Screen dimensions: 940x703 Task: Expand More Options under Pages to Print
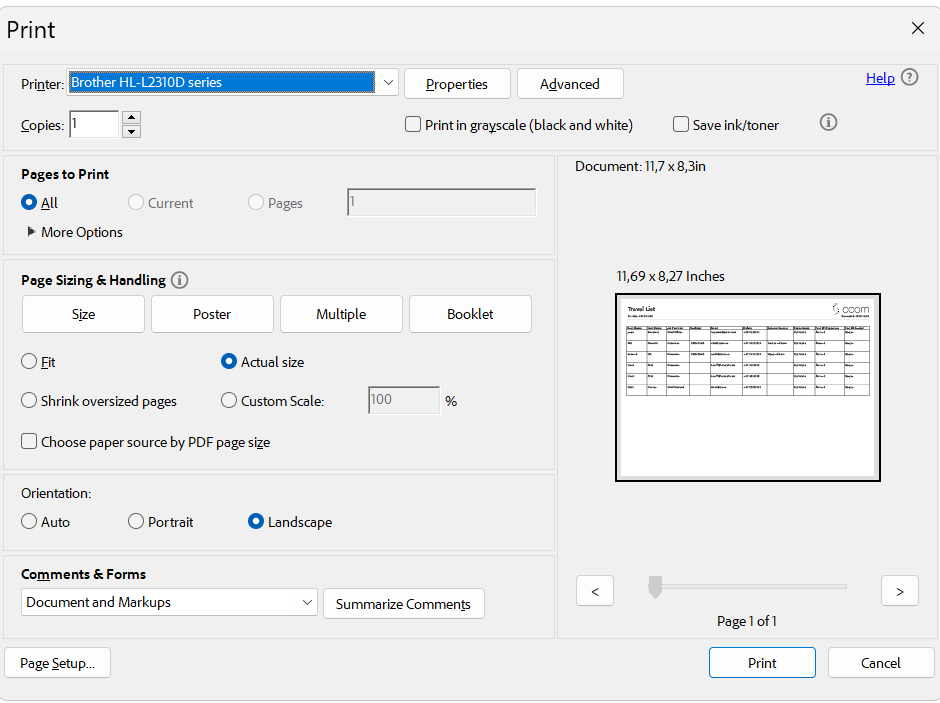tap(74, 232)
